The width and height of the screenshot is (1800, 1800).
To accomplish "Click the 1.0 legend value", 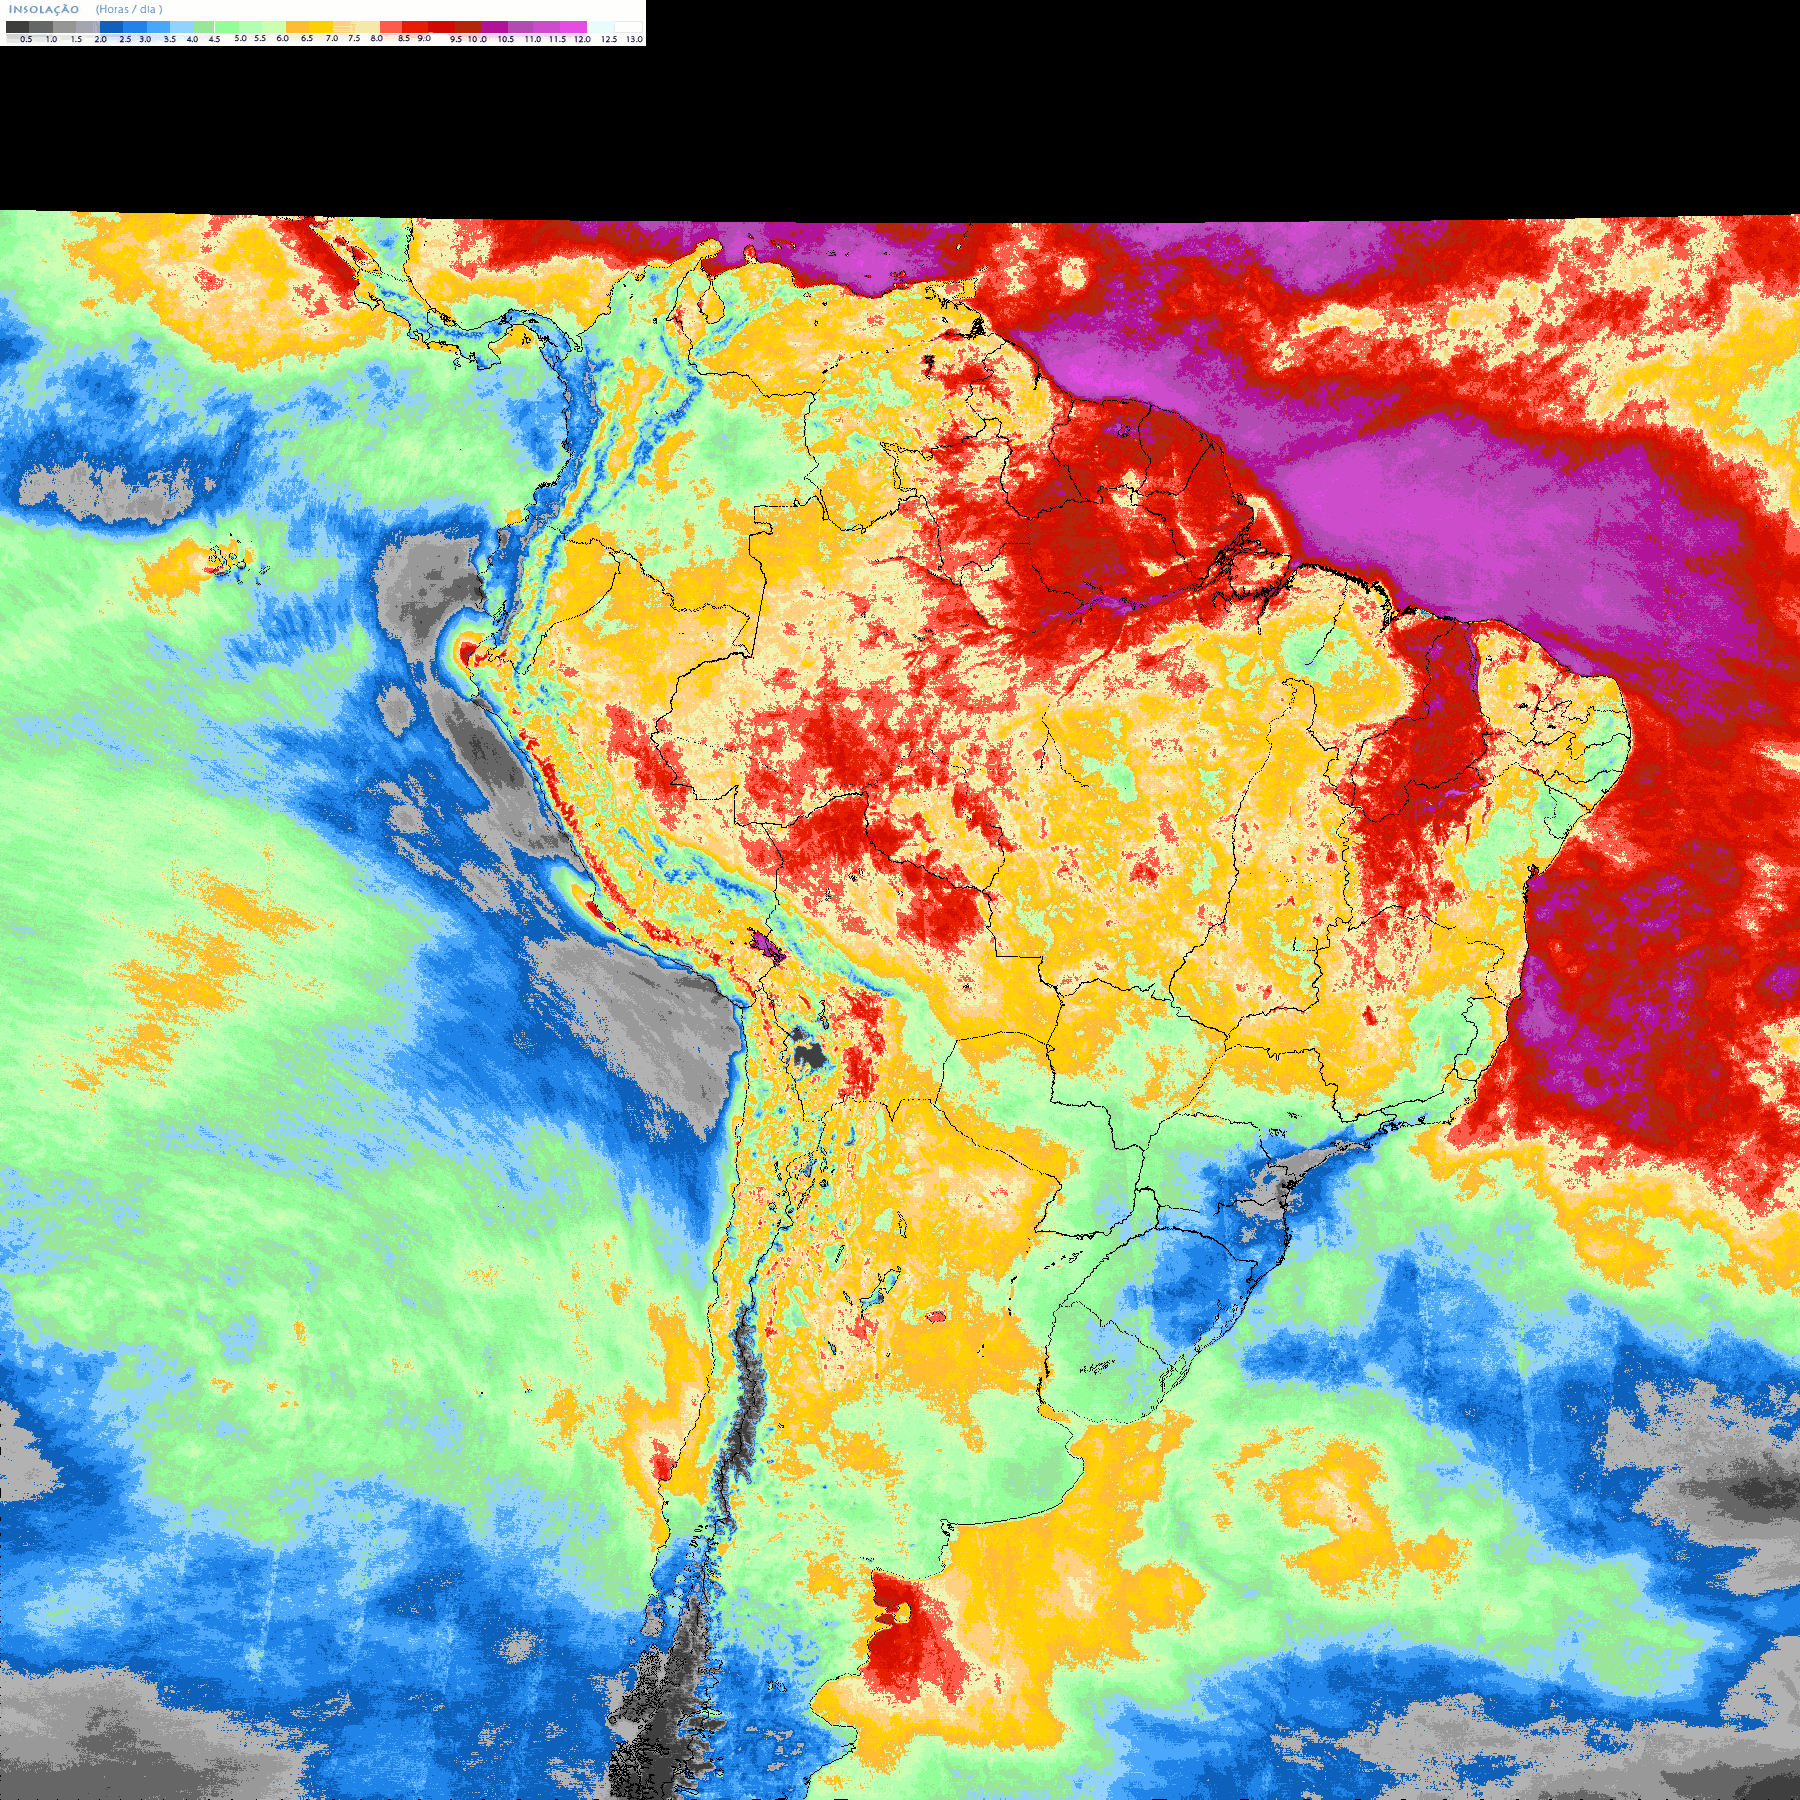I will tap(51, 39).
